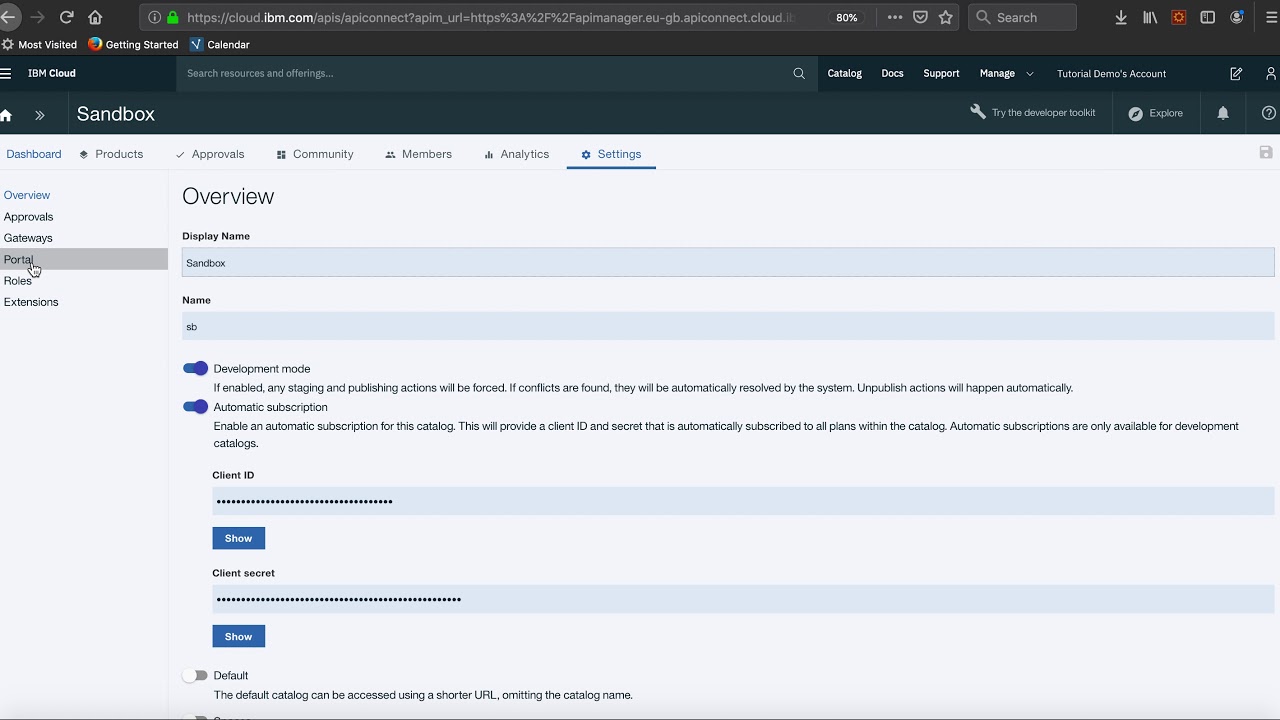
Task: Open Firefox account avatar icon
Action: (1237, 17)
